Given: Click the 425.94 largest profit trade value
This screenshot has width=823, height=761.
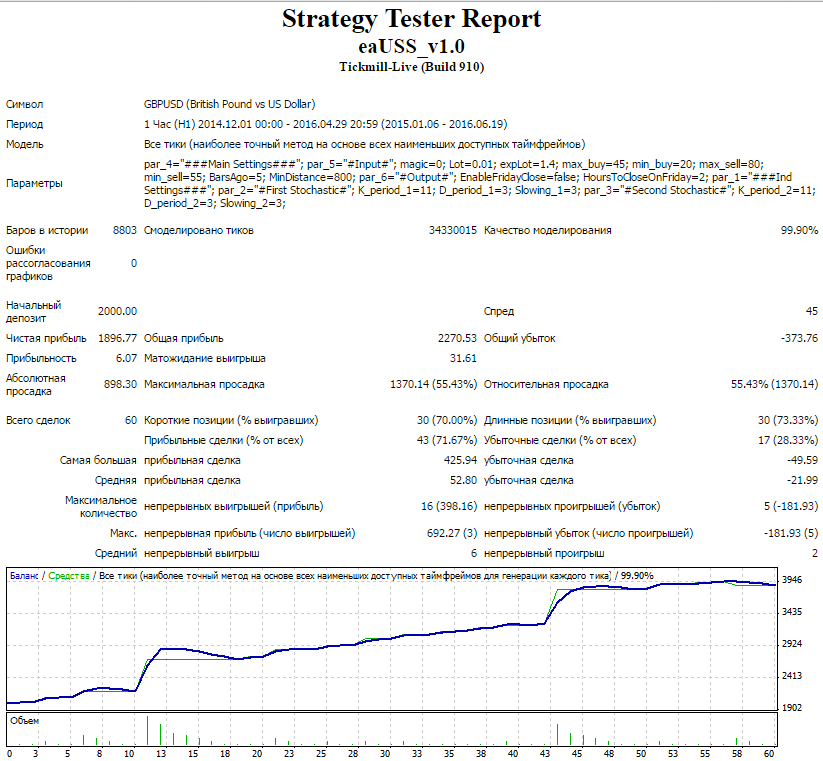Looking at the screenshot, I should click(460, 460).
